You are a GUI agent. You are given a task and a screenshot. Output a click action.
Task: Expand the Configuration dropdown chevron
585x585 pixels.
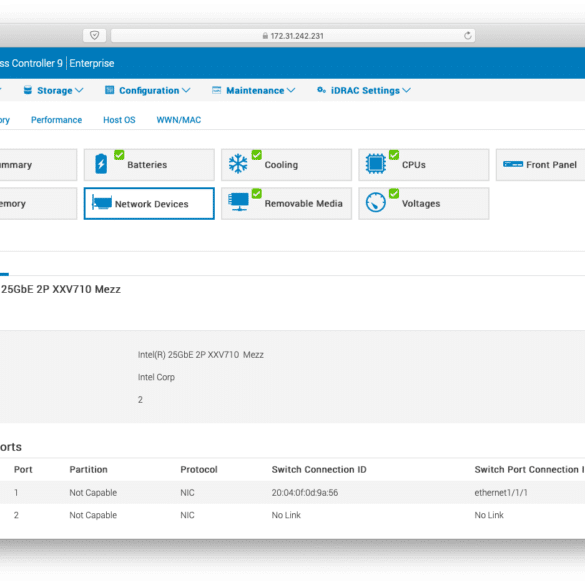coord(186,90)
